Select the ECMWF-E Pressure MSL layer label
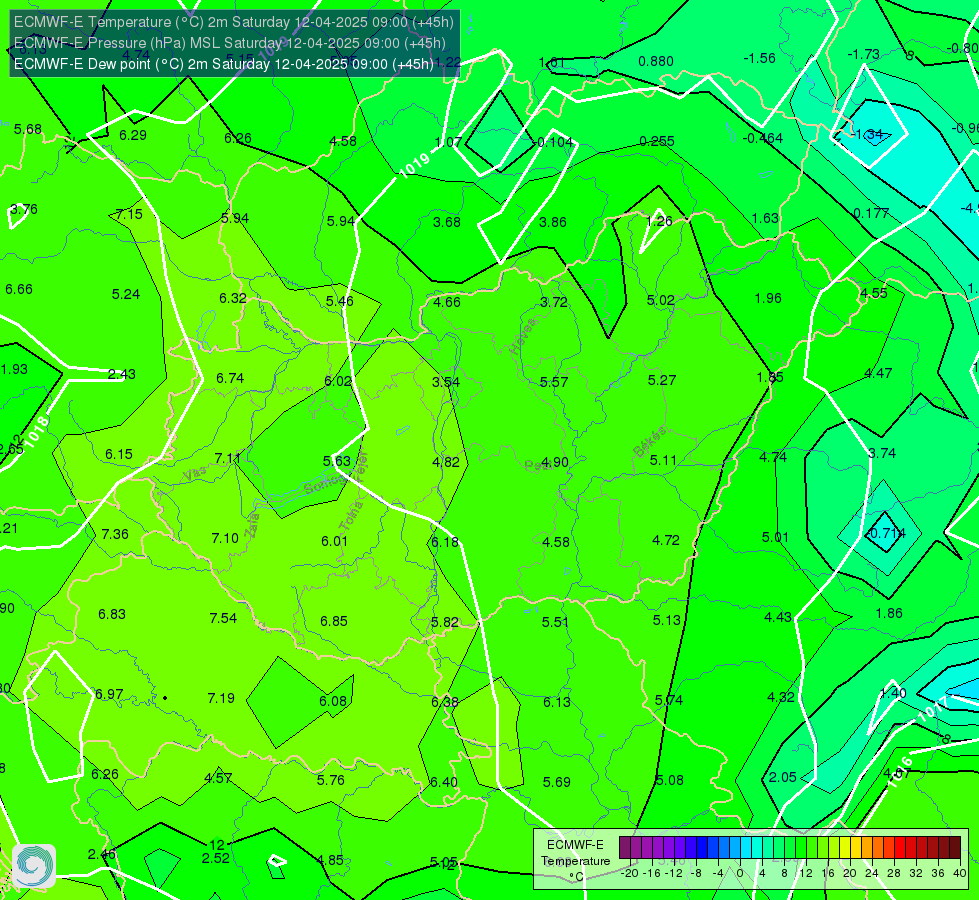This screenshot has height=900, width=979. point(230,43)
